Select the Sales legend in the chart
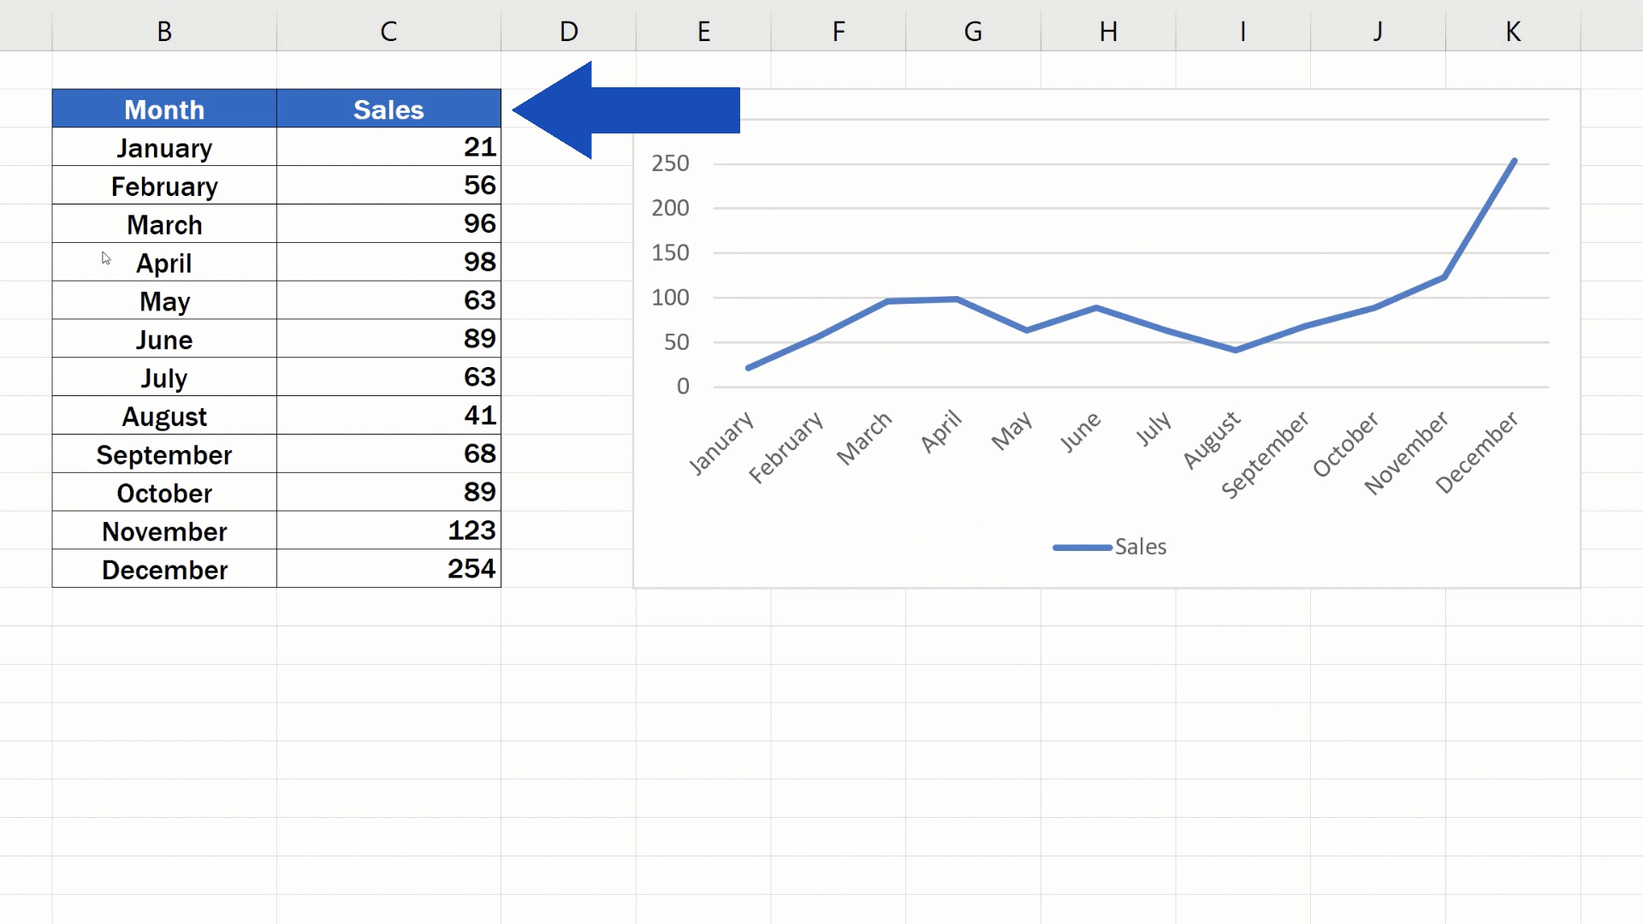Viewport: 1643px width, 924px height. (1138, 546)
